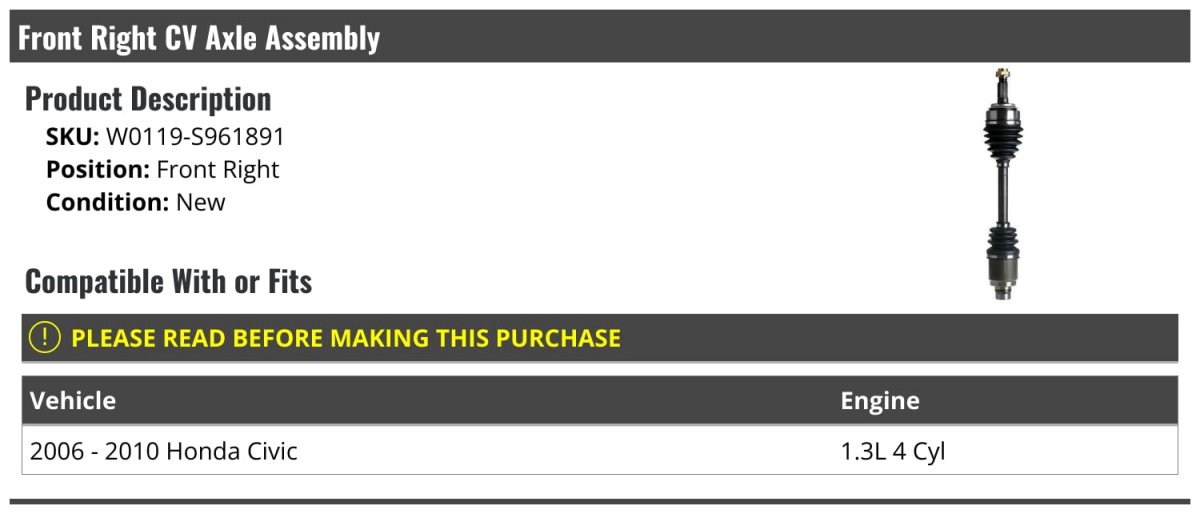Click the 'Condition:' label
1200x514 pixels.
[x=108, y=202]
